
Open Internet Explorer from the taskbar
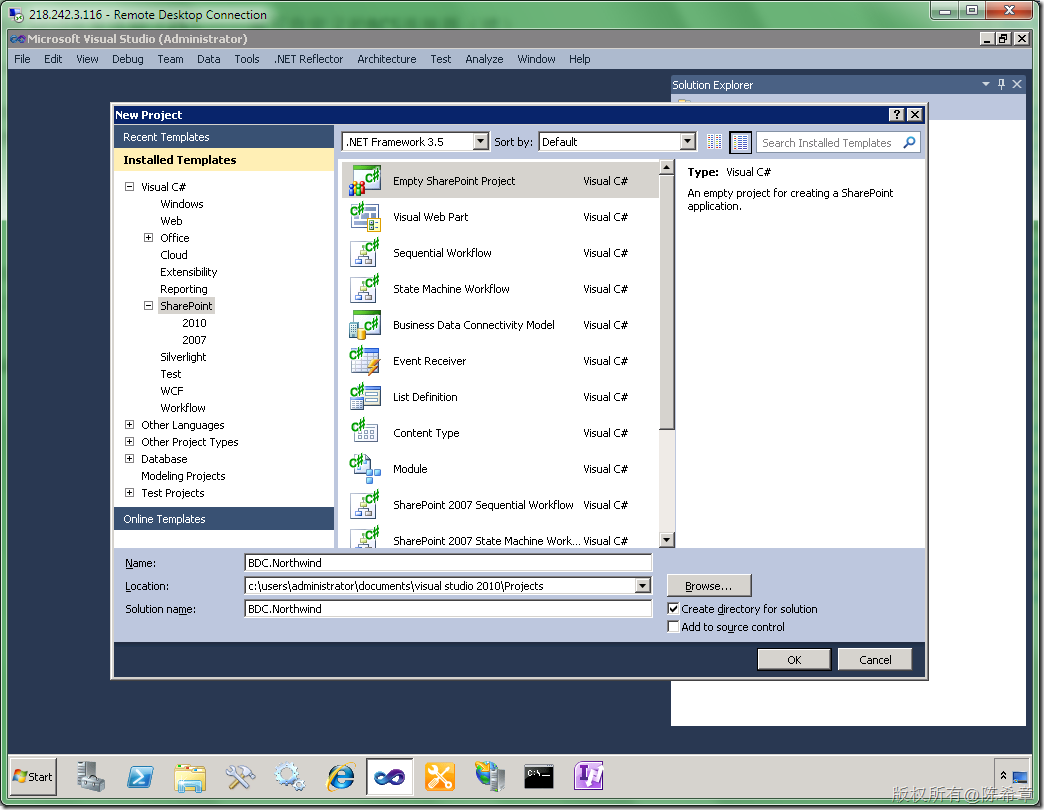(340, 776)
